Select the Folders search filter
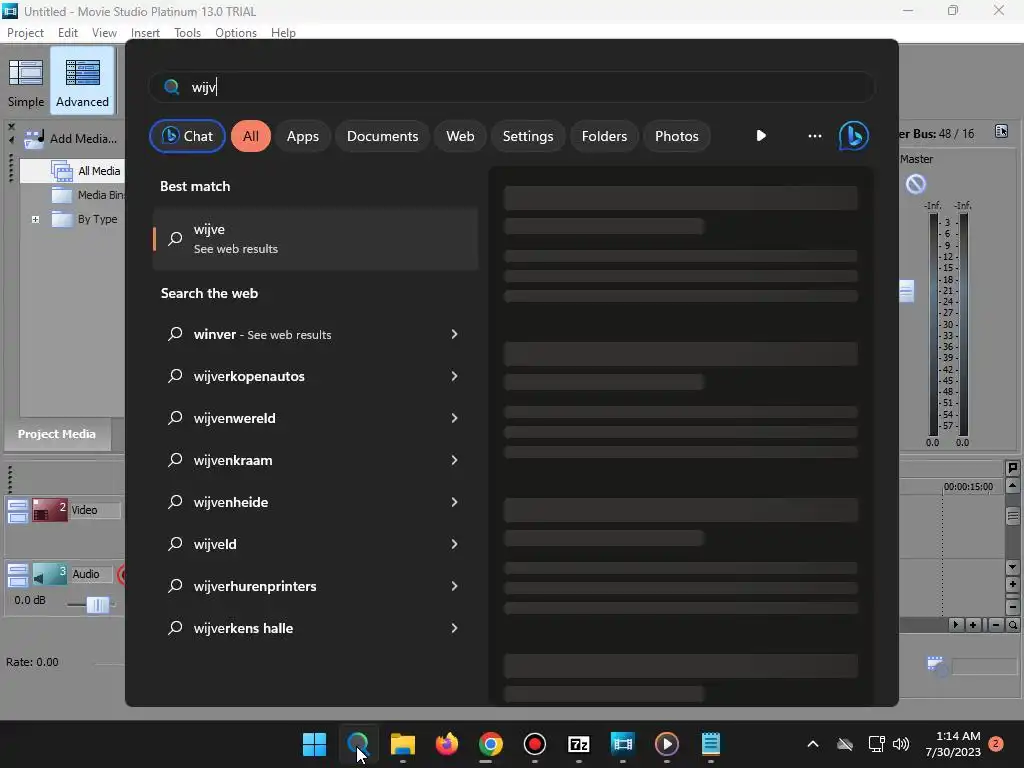The height and width of the screenshot is (768, 1024). click(x=604, y=136)
